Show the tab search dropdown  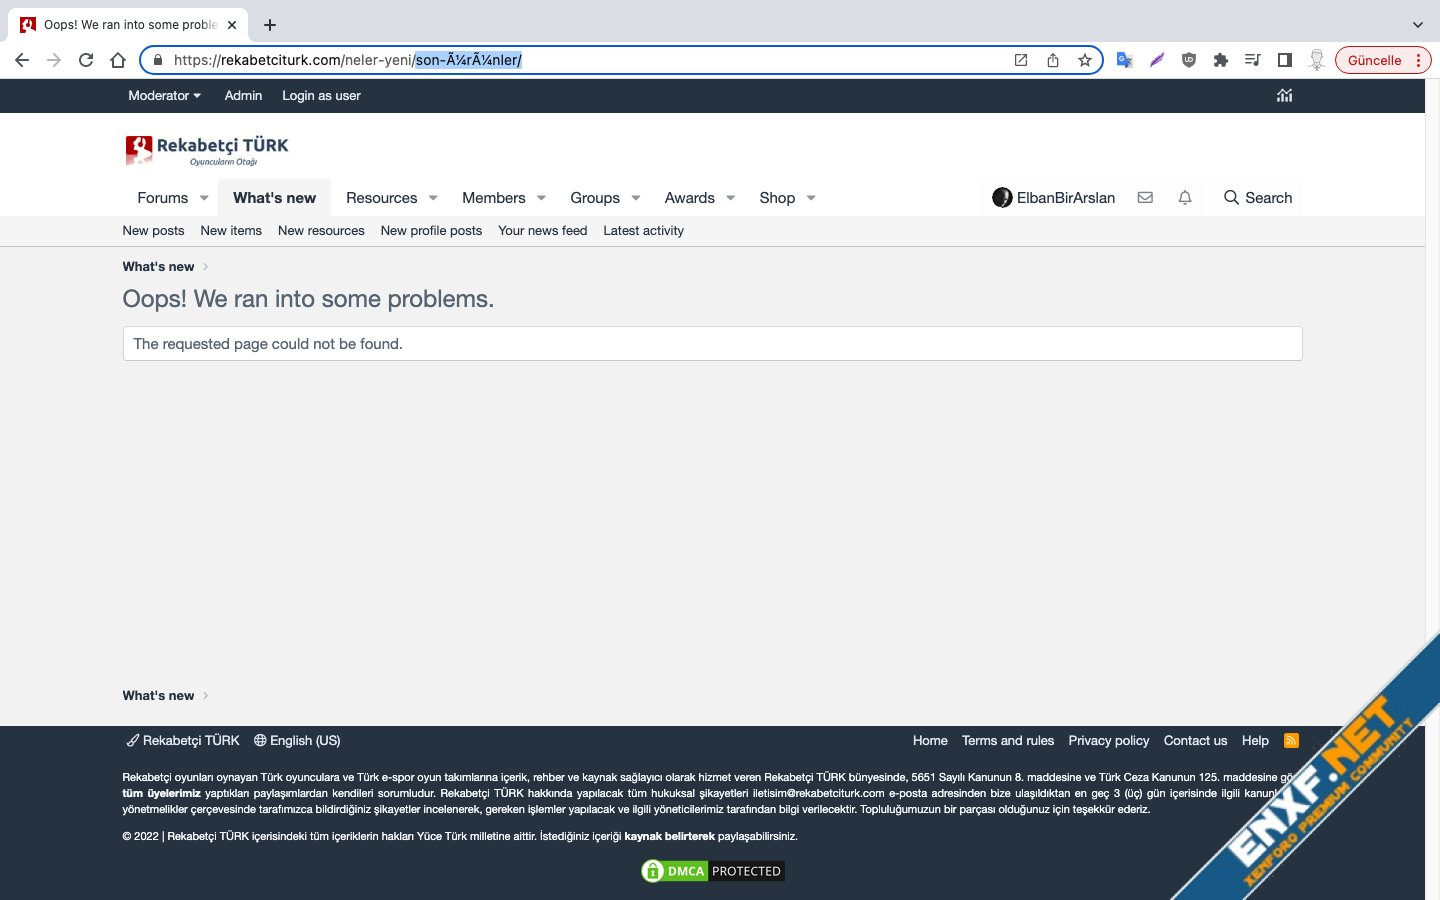point(1417,25)
